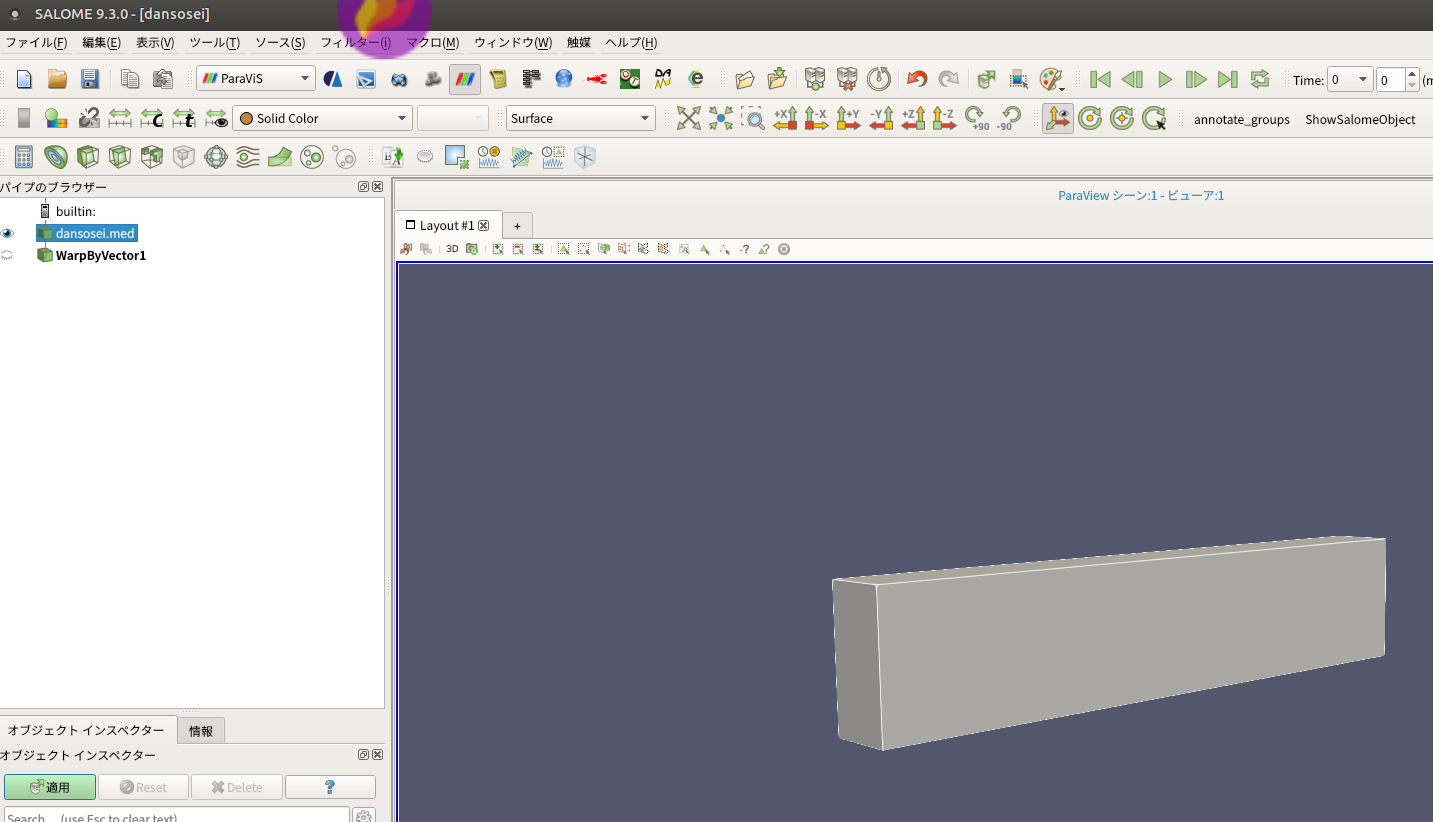Toggle visibility eye of WarpByVector1
1433x822 pixels.
pyautogui.click(x=8, y=255)
